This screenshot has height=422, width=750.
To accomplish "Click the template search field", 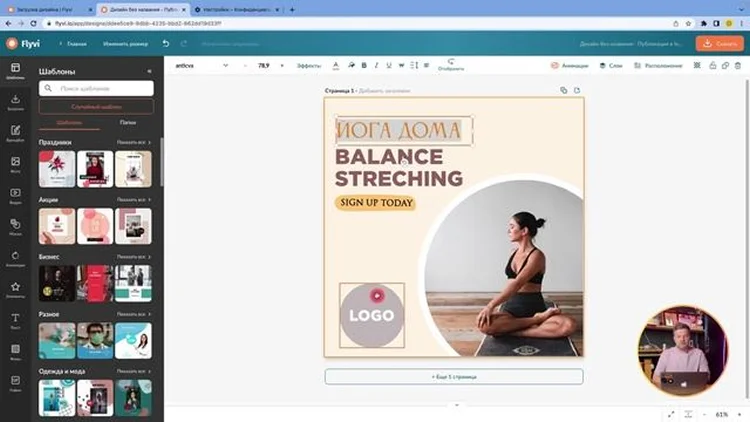I will [96, 88].
